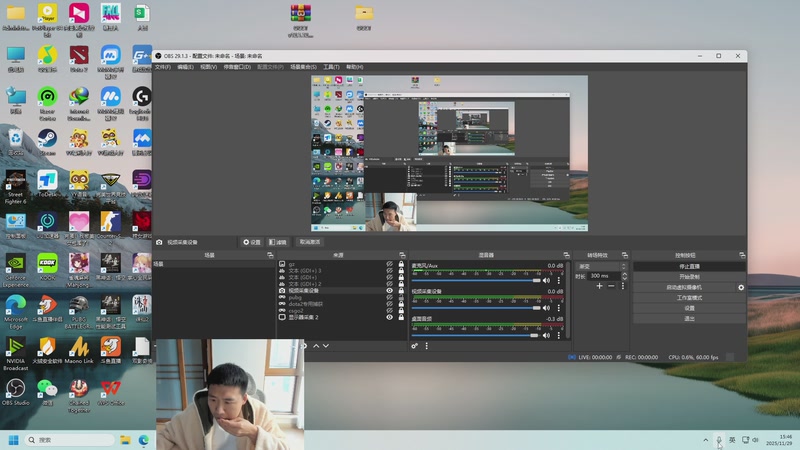Enable 工作室模式 studio mode button
This screenshot has height=450, width=800.
(689, 297)
